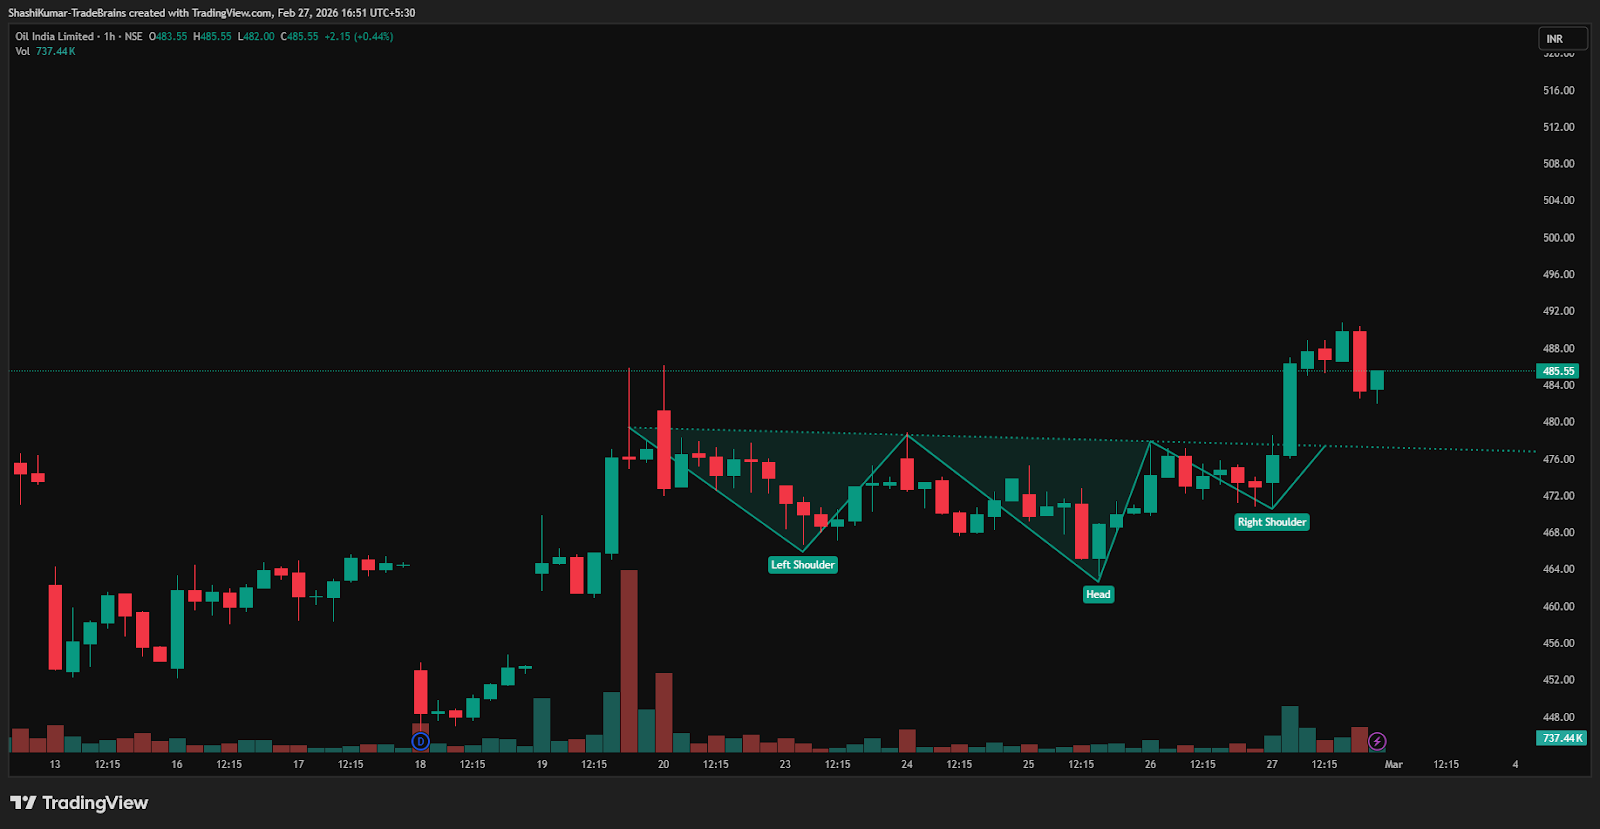Screen dimensions: 1600x829
Task: Click the TradingView logo at bottom left
Action: click(x=79, y=803)
